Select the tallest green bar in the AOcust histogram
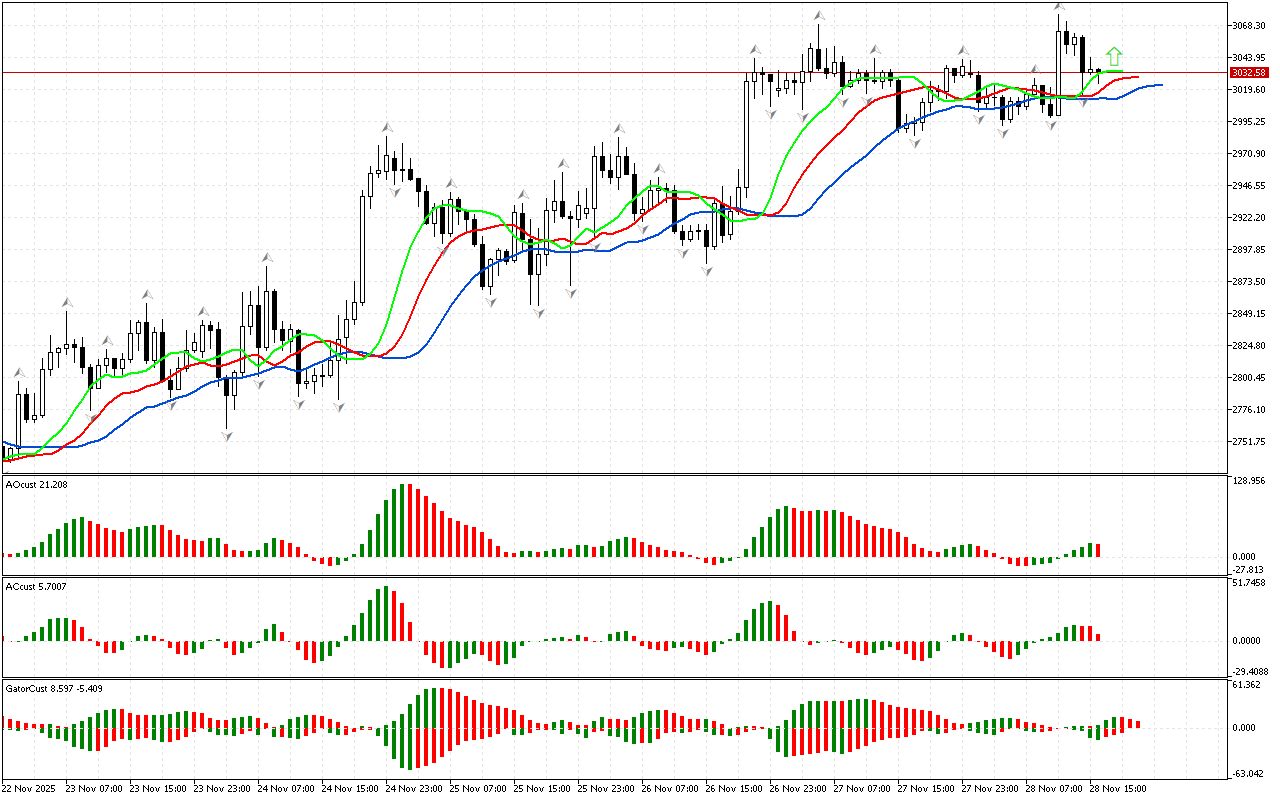This screenshot has height=800, width=1280. pyautogui.click(x=403, y=520)
